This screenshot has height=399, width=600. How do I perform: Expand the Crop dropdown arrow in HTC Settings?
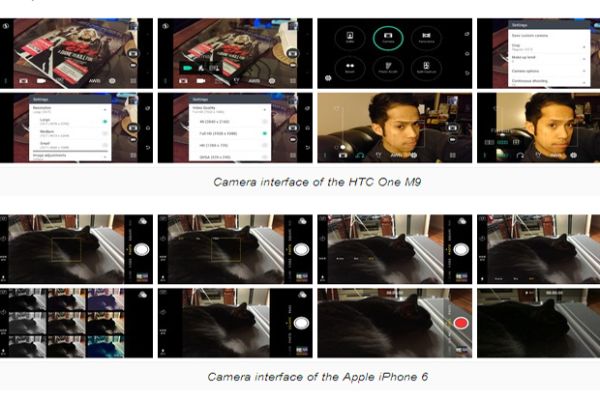(584, 47)
